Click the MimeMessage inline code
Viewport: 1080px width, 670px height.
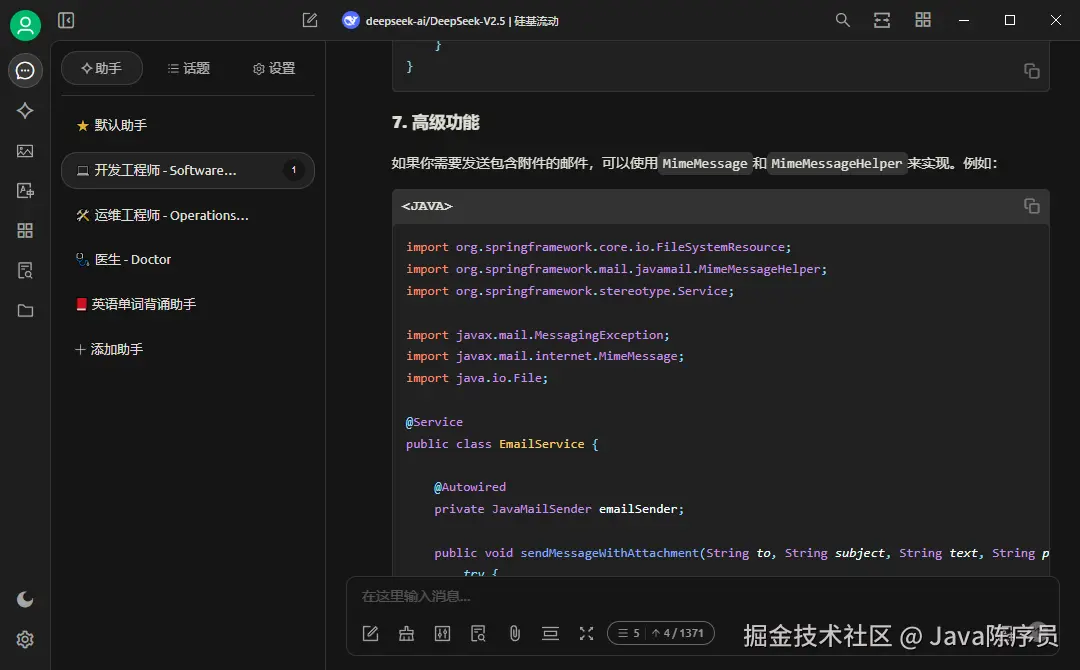coord(705,163)
